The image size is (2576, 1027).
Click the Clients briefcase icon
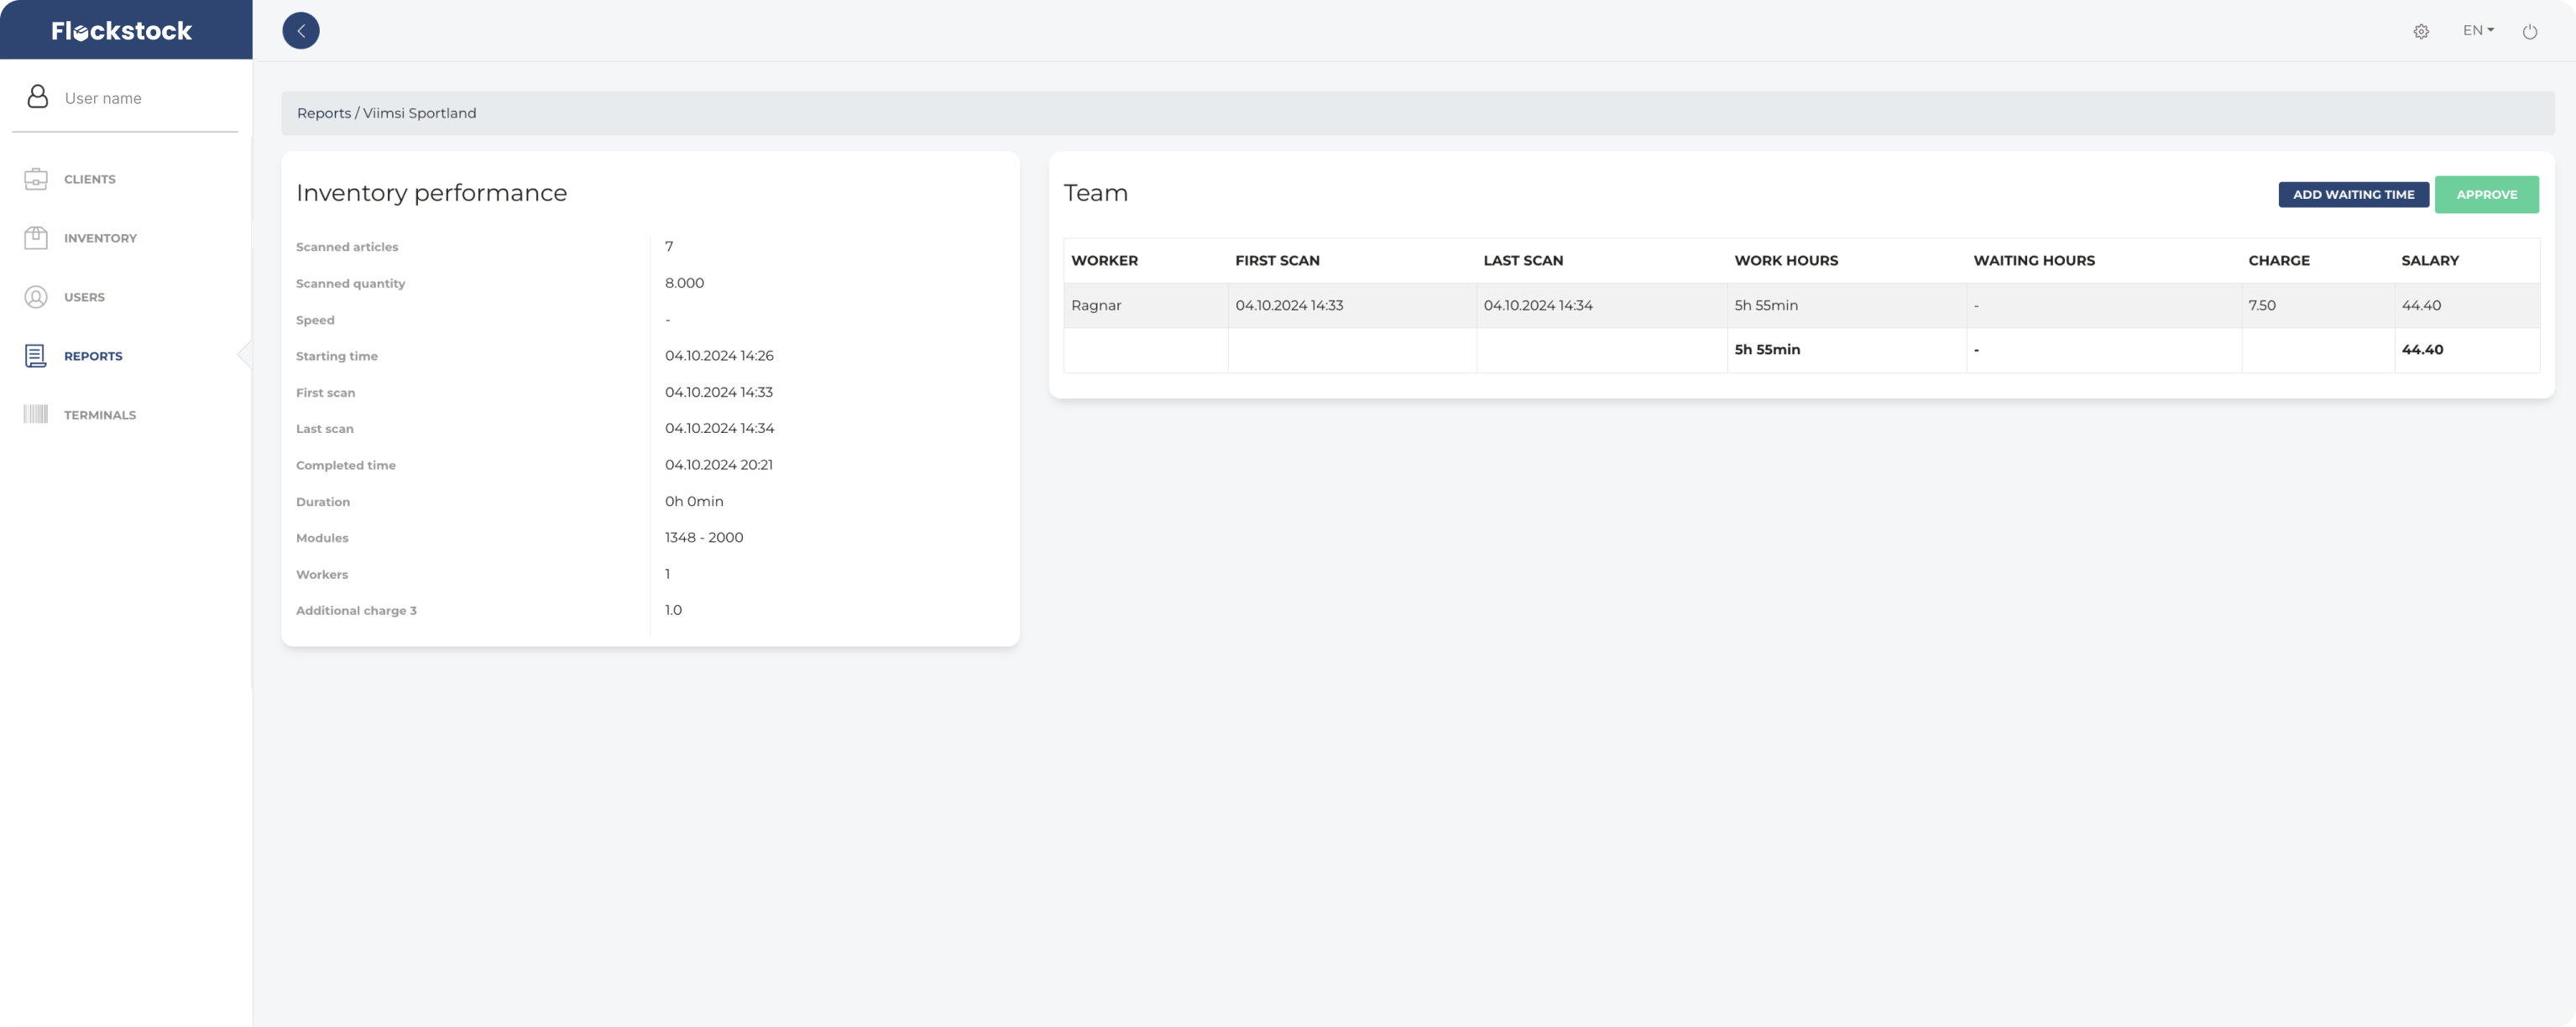coord(36,179)
